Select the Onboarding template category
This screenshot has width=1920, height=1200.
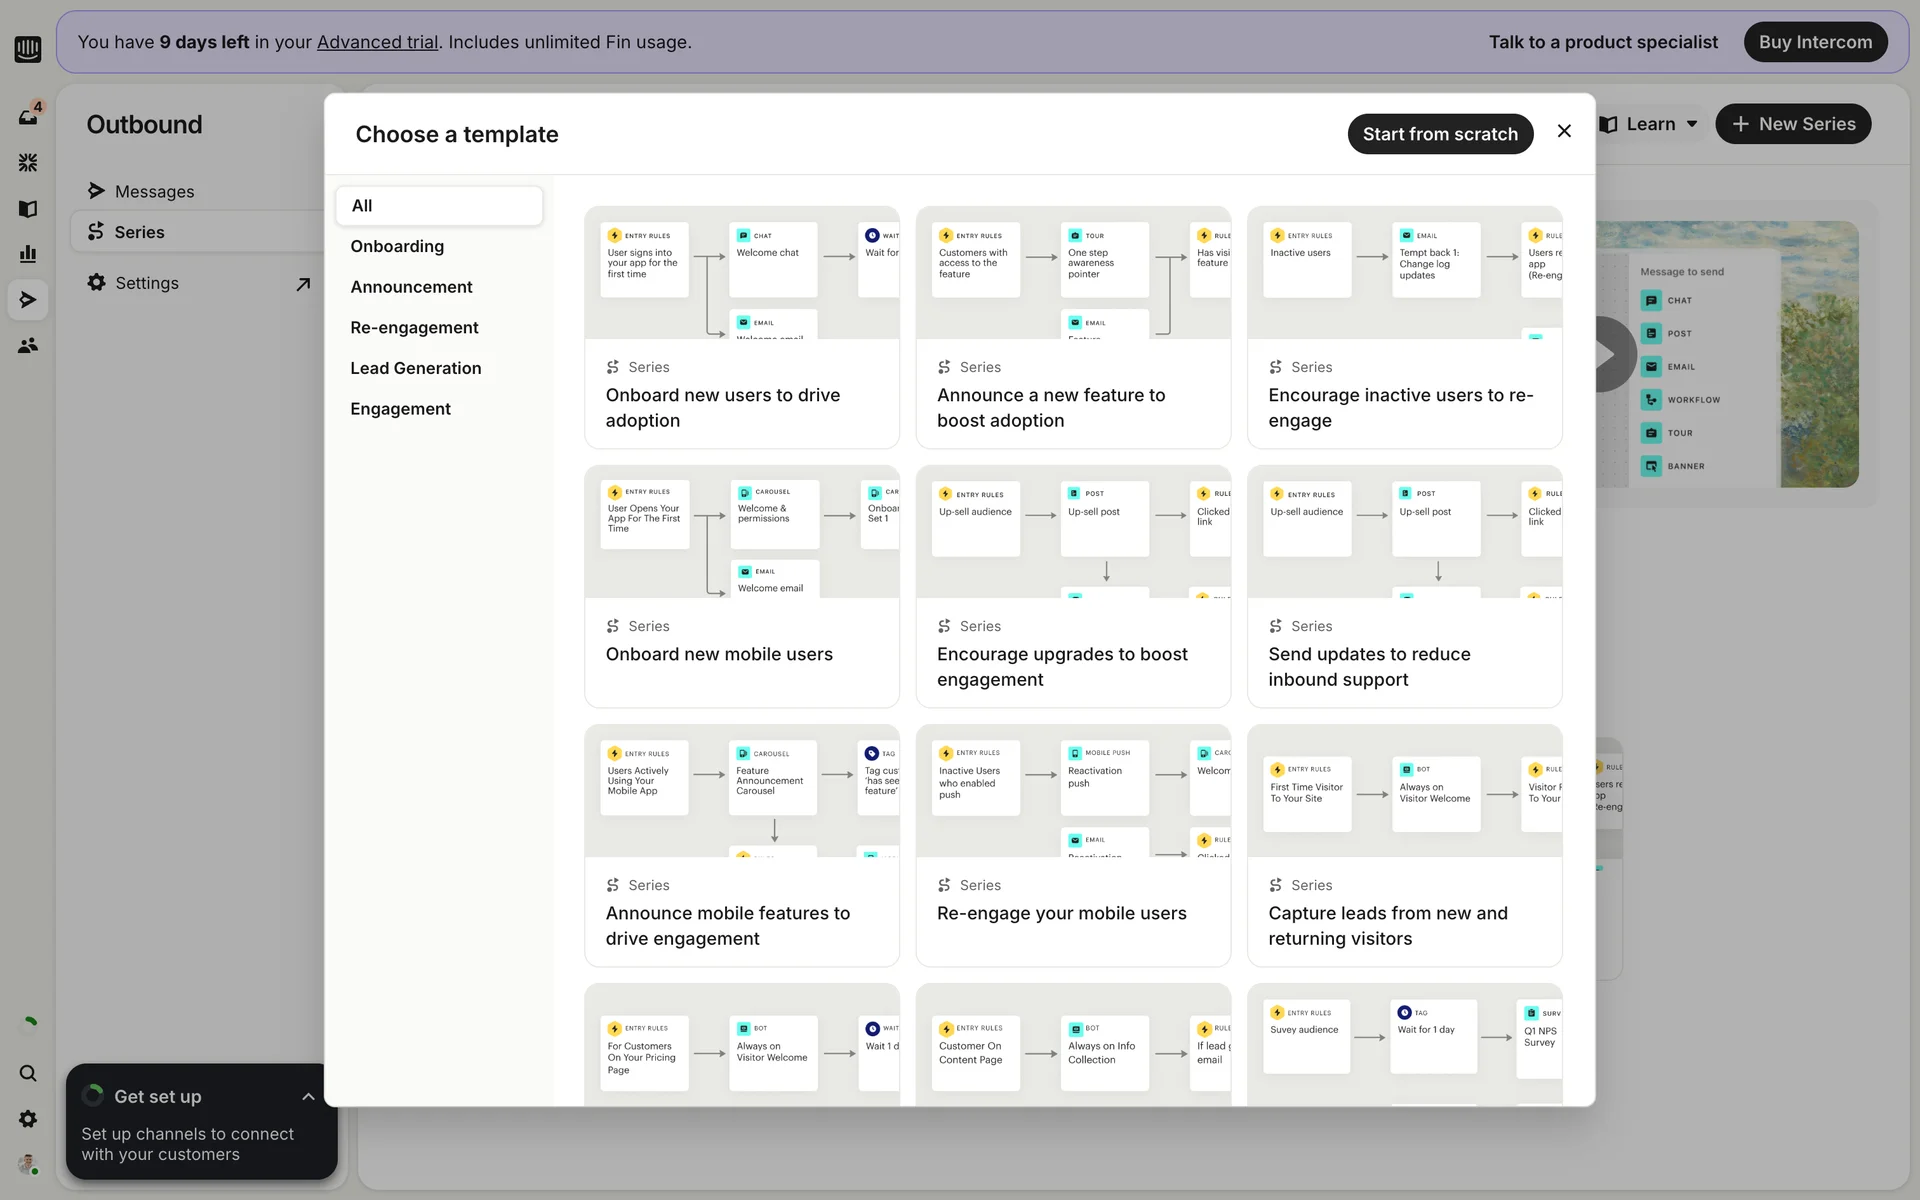397,246
